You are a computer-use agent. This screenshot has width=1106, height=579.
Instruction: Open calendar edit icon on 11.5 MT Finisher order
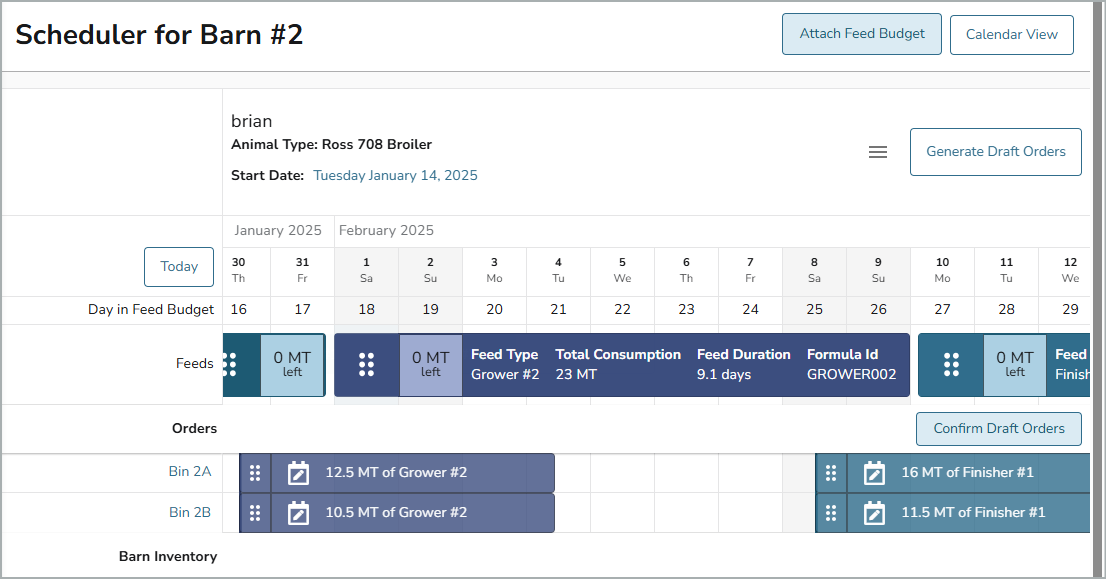click(874, 513)
